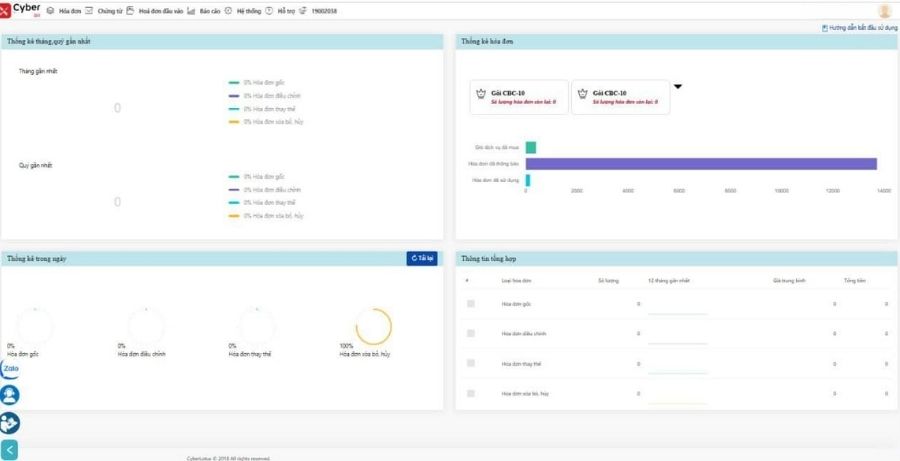This screenshot has width=900, height=461.
Task: Click the Cyber logo in the header
Action: point(21,9)
